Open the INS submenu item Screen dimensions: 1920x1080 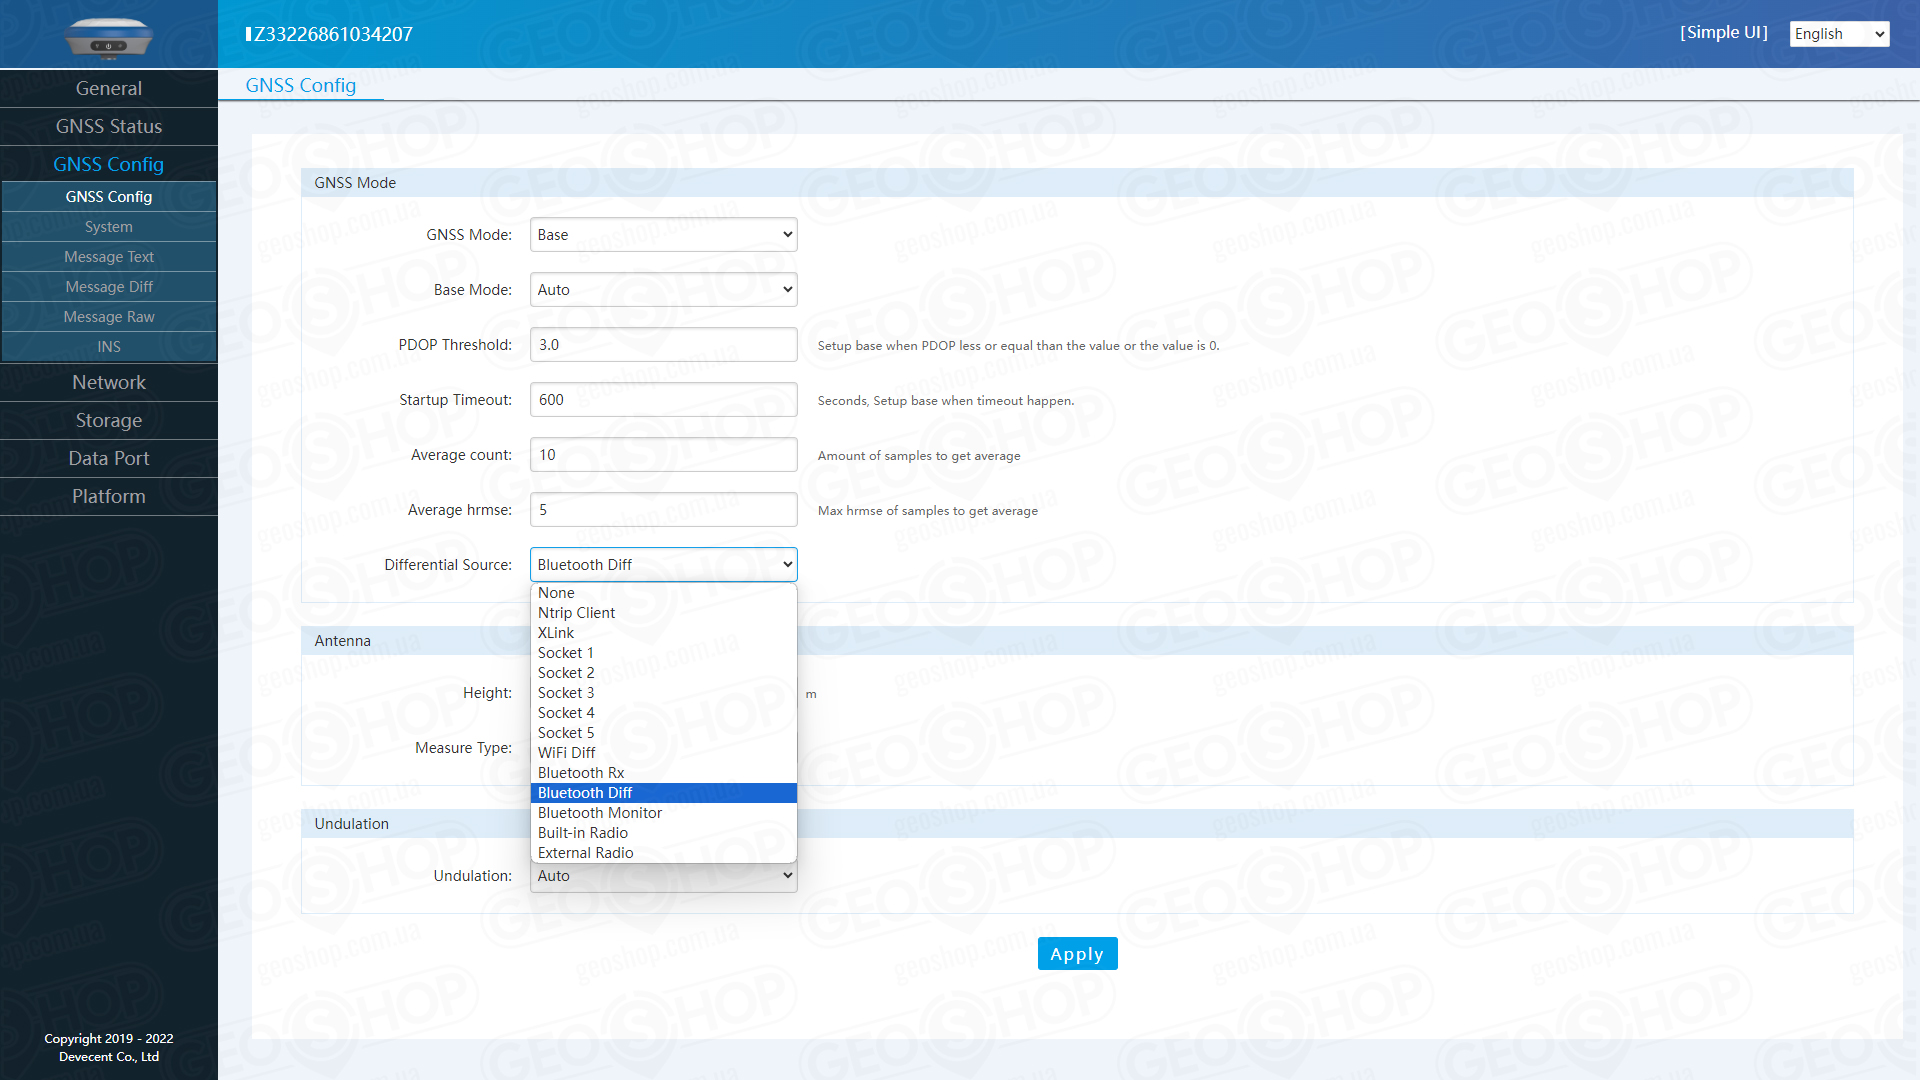108,347
